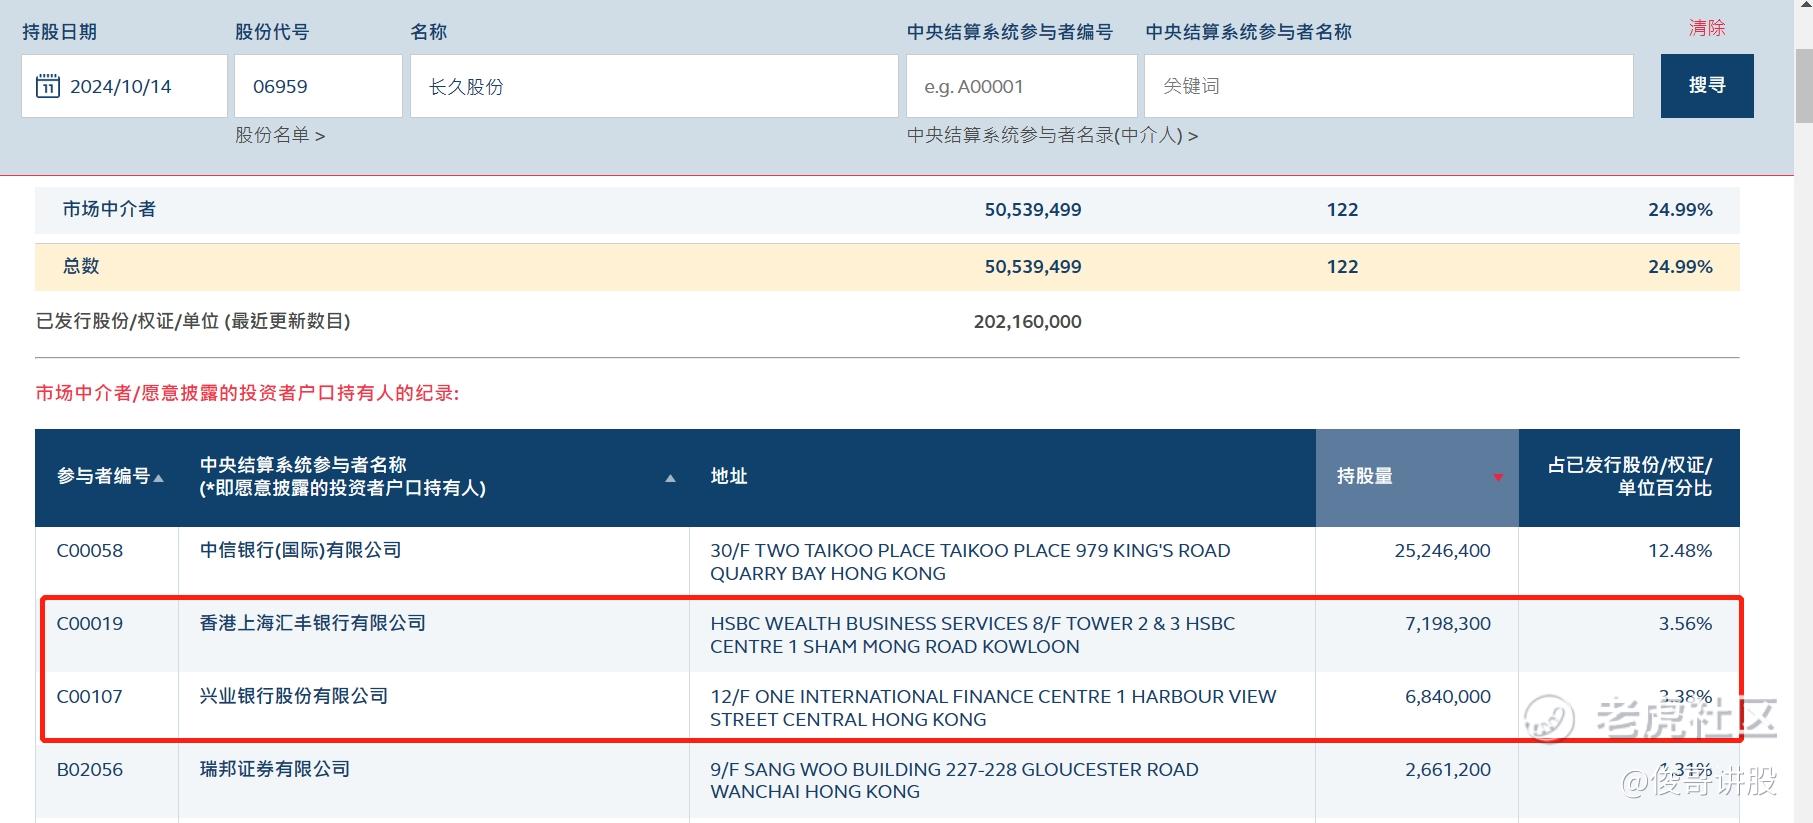The width and height of the screenshot is (1813, 823).
Task: Open 中央结算系统参与者名录(中介人) link
Action: click(x=1052, y=135)
